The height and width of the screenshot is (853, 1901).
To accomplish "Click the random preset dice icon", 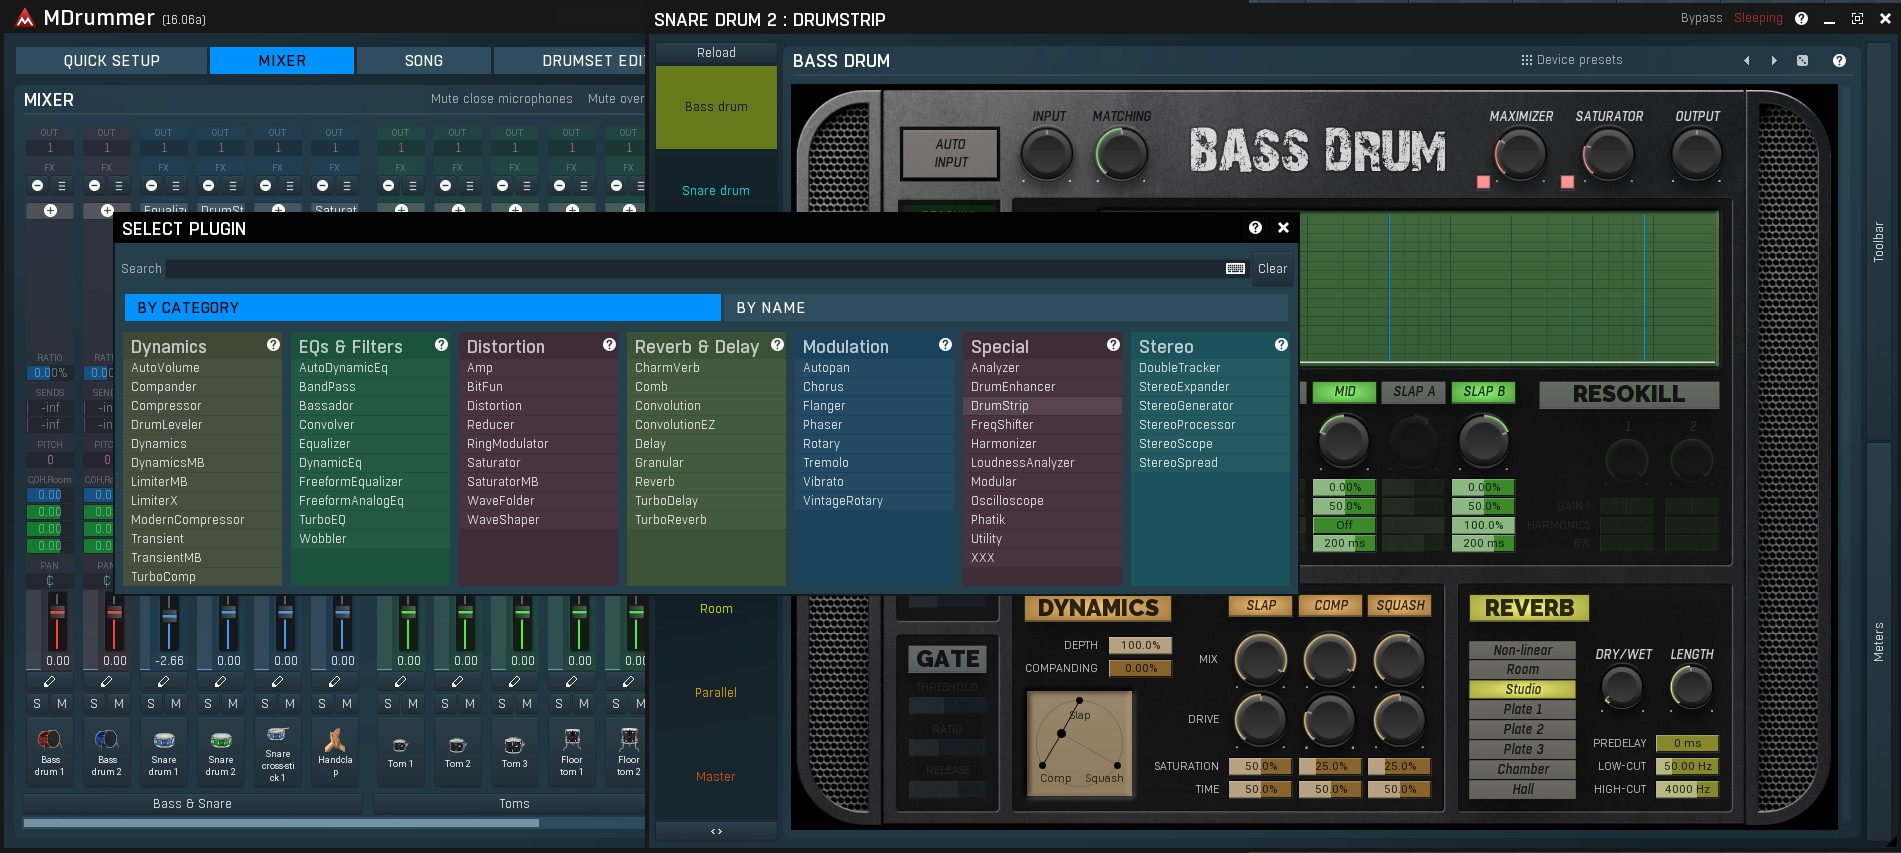I will [x=1802, y=61].
